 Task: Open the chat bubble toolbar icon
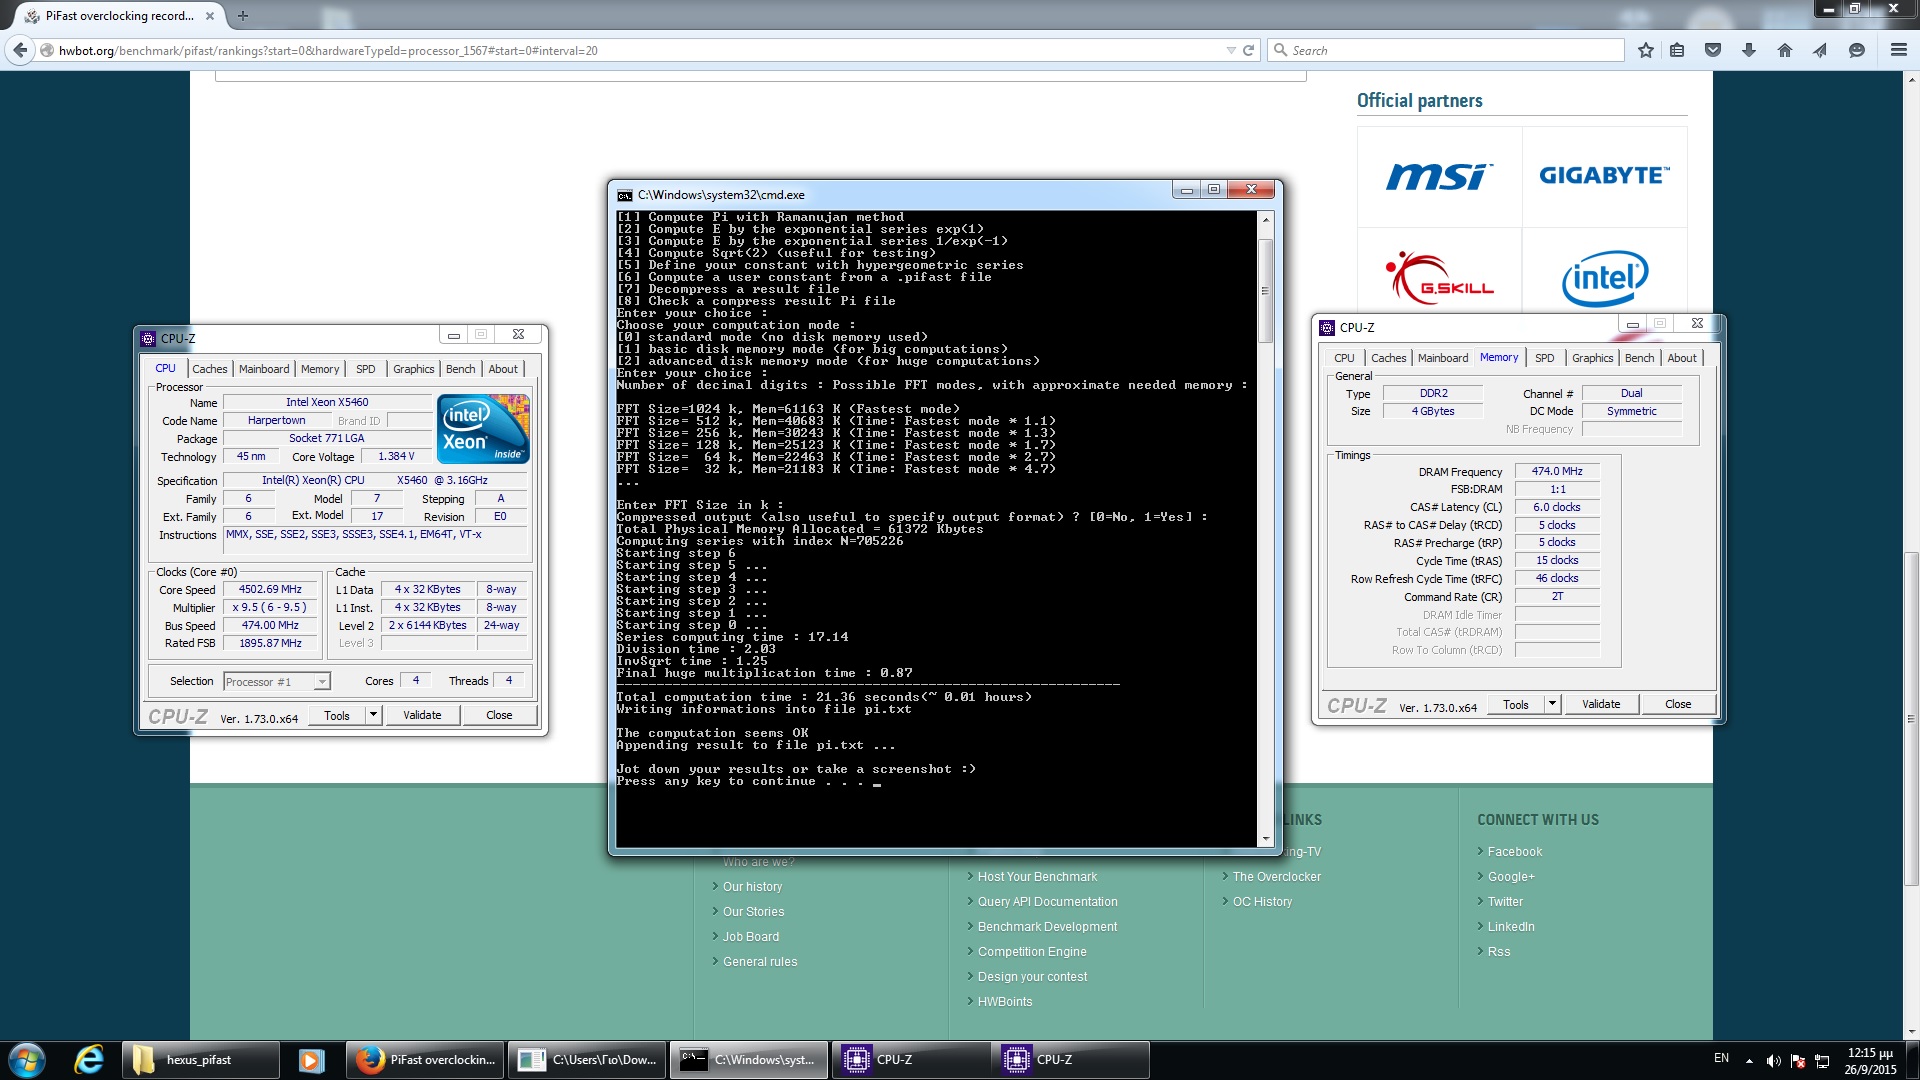(x=1857, y=50)
